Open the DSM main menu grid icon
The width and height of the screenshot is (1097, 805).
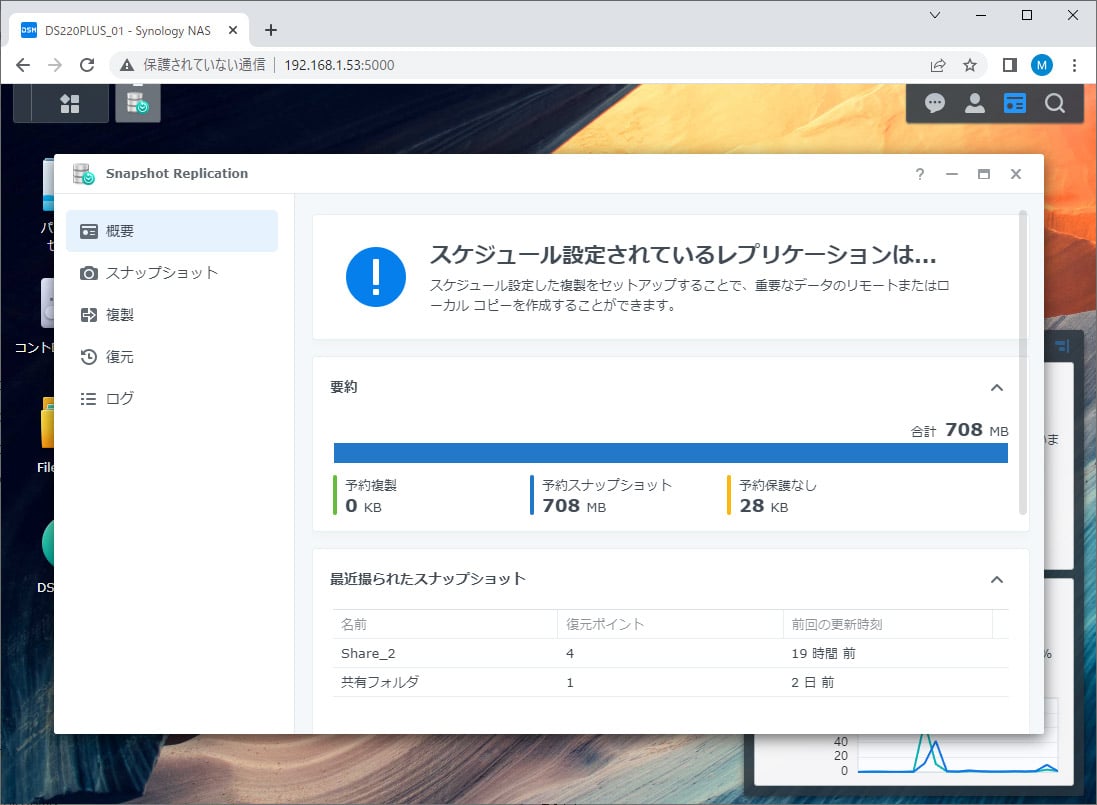[69, 104]
